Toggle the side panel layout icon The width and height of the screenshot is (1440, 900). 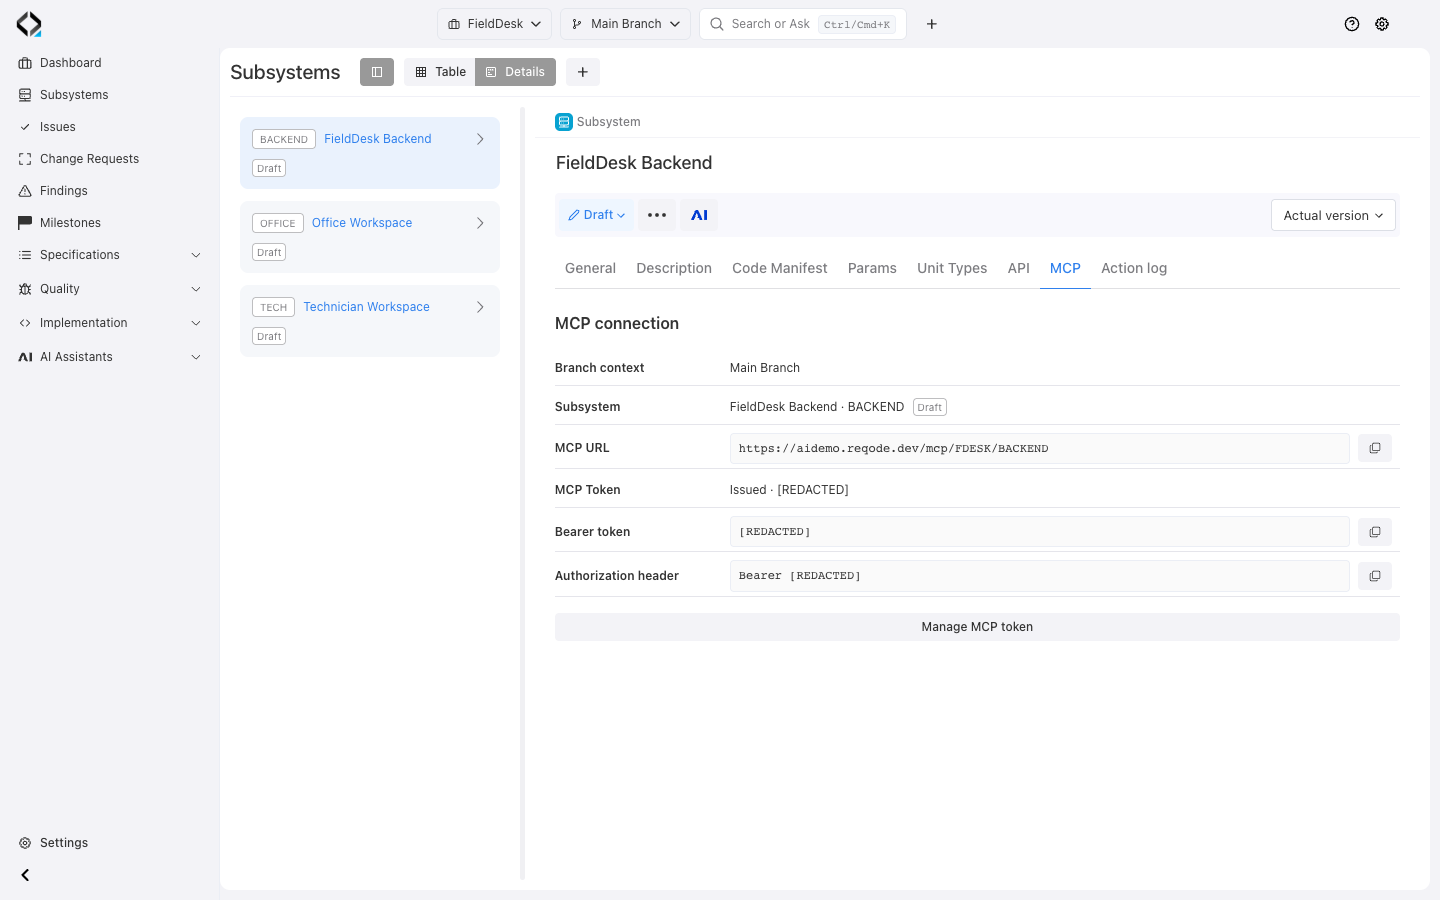click(377, 72)
